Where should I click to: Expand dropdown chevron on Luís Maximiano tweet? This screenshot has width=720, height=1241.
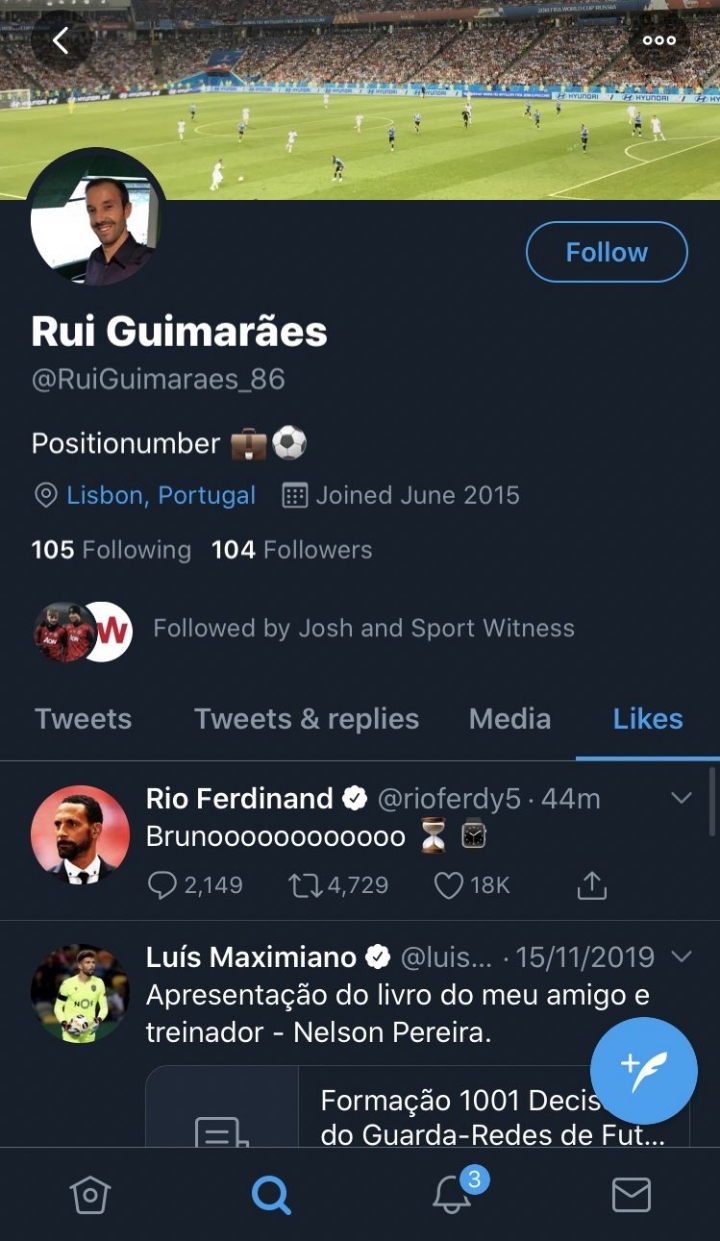681,957
